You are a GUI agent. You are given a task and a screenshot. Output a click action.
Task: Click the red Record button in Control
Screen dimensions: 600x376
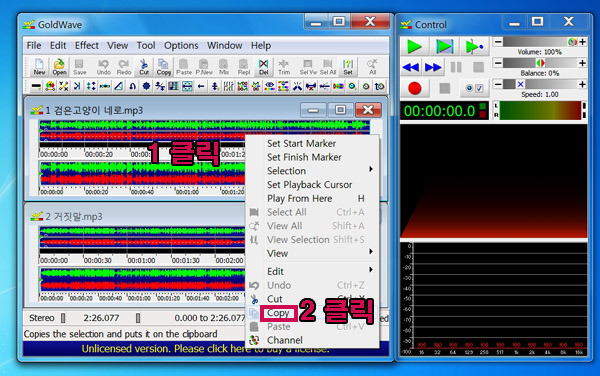click(414, 88)
